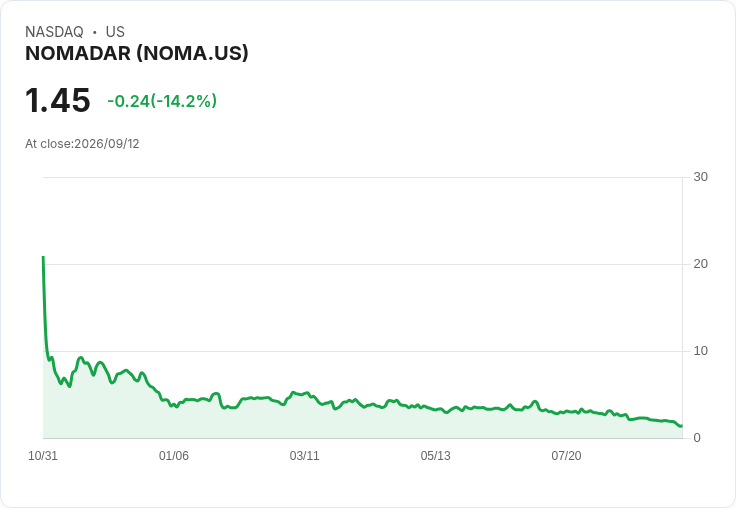Viewport: 736px width, 508px height.
Task: Click the chart's initial peak near 20
Action: pos(43,257)
